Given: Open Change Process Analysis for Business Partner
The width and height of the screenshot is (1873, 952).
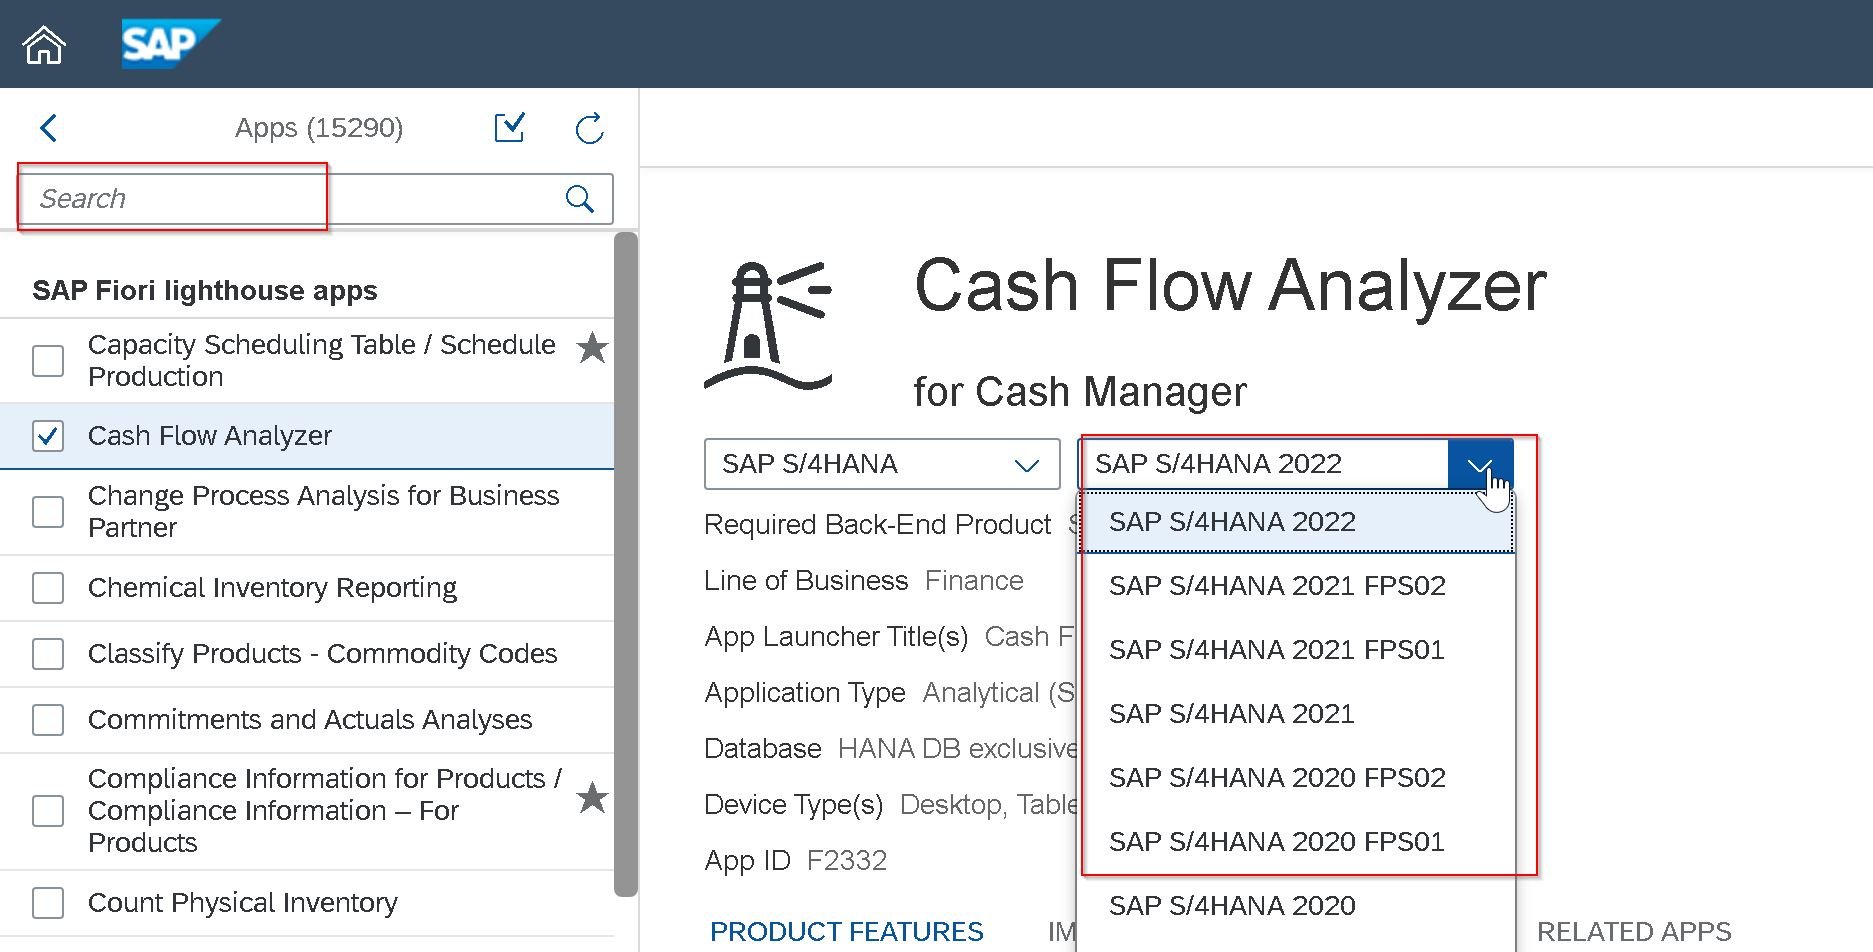Looking at the screenshot, I should point(323,511).
